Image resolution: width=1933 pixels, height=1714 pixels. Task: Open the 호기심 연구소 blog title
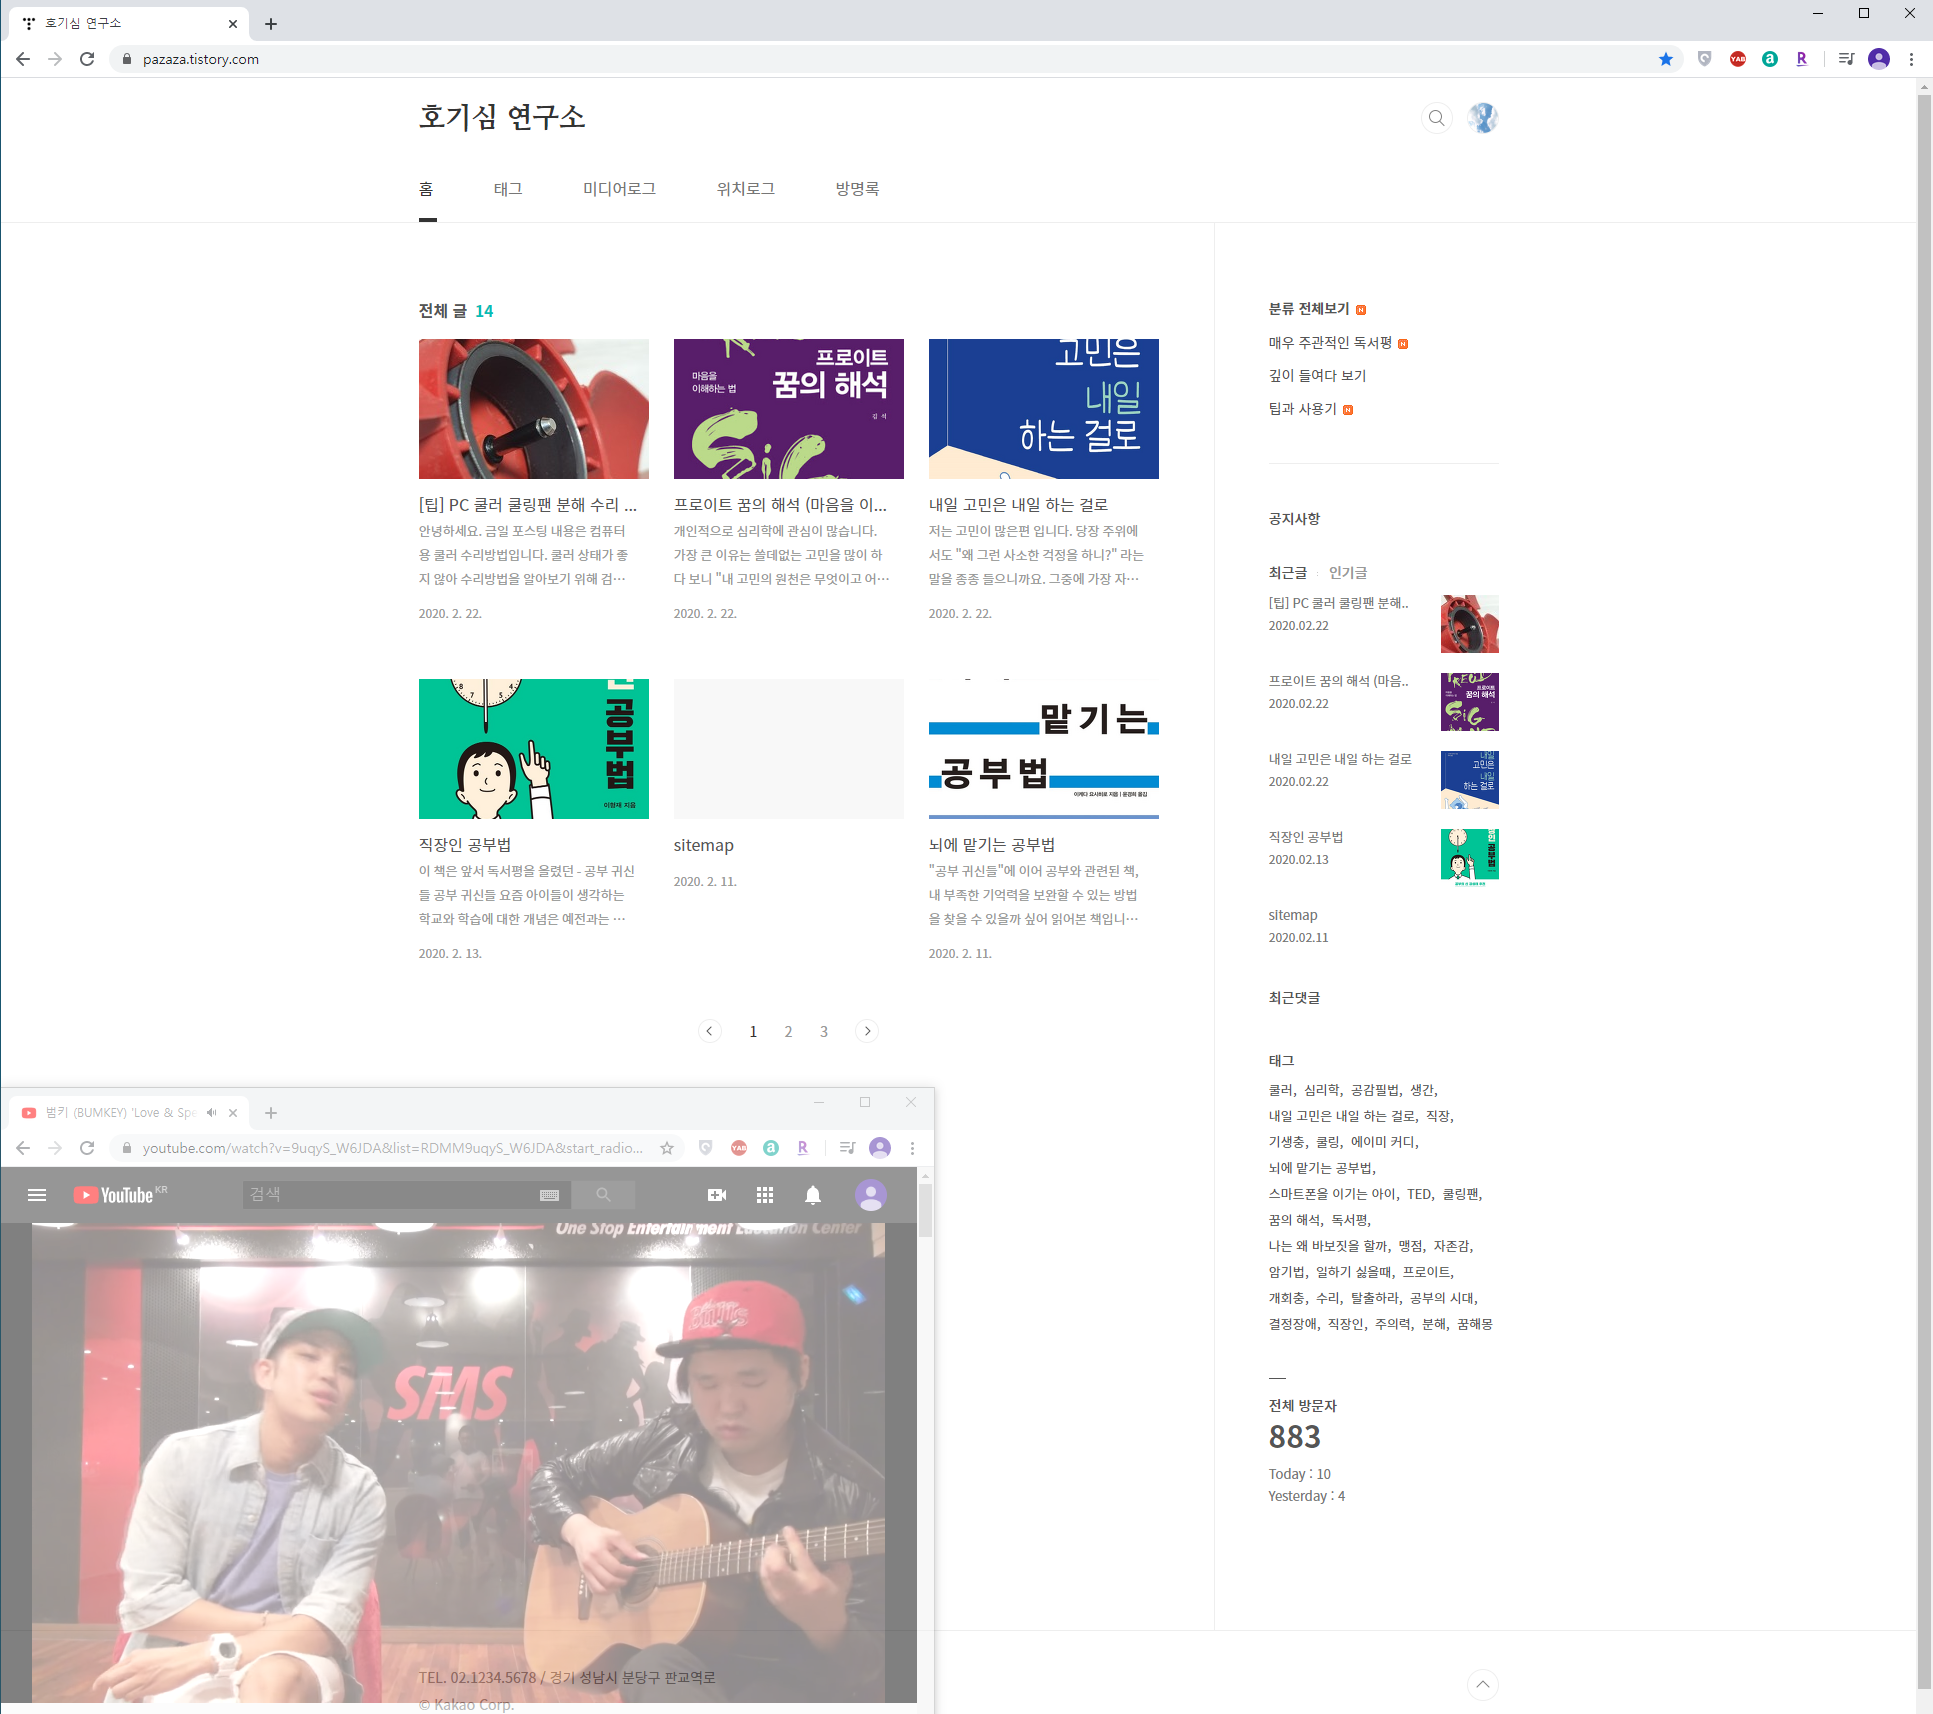502,117
